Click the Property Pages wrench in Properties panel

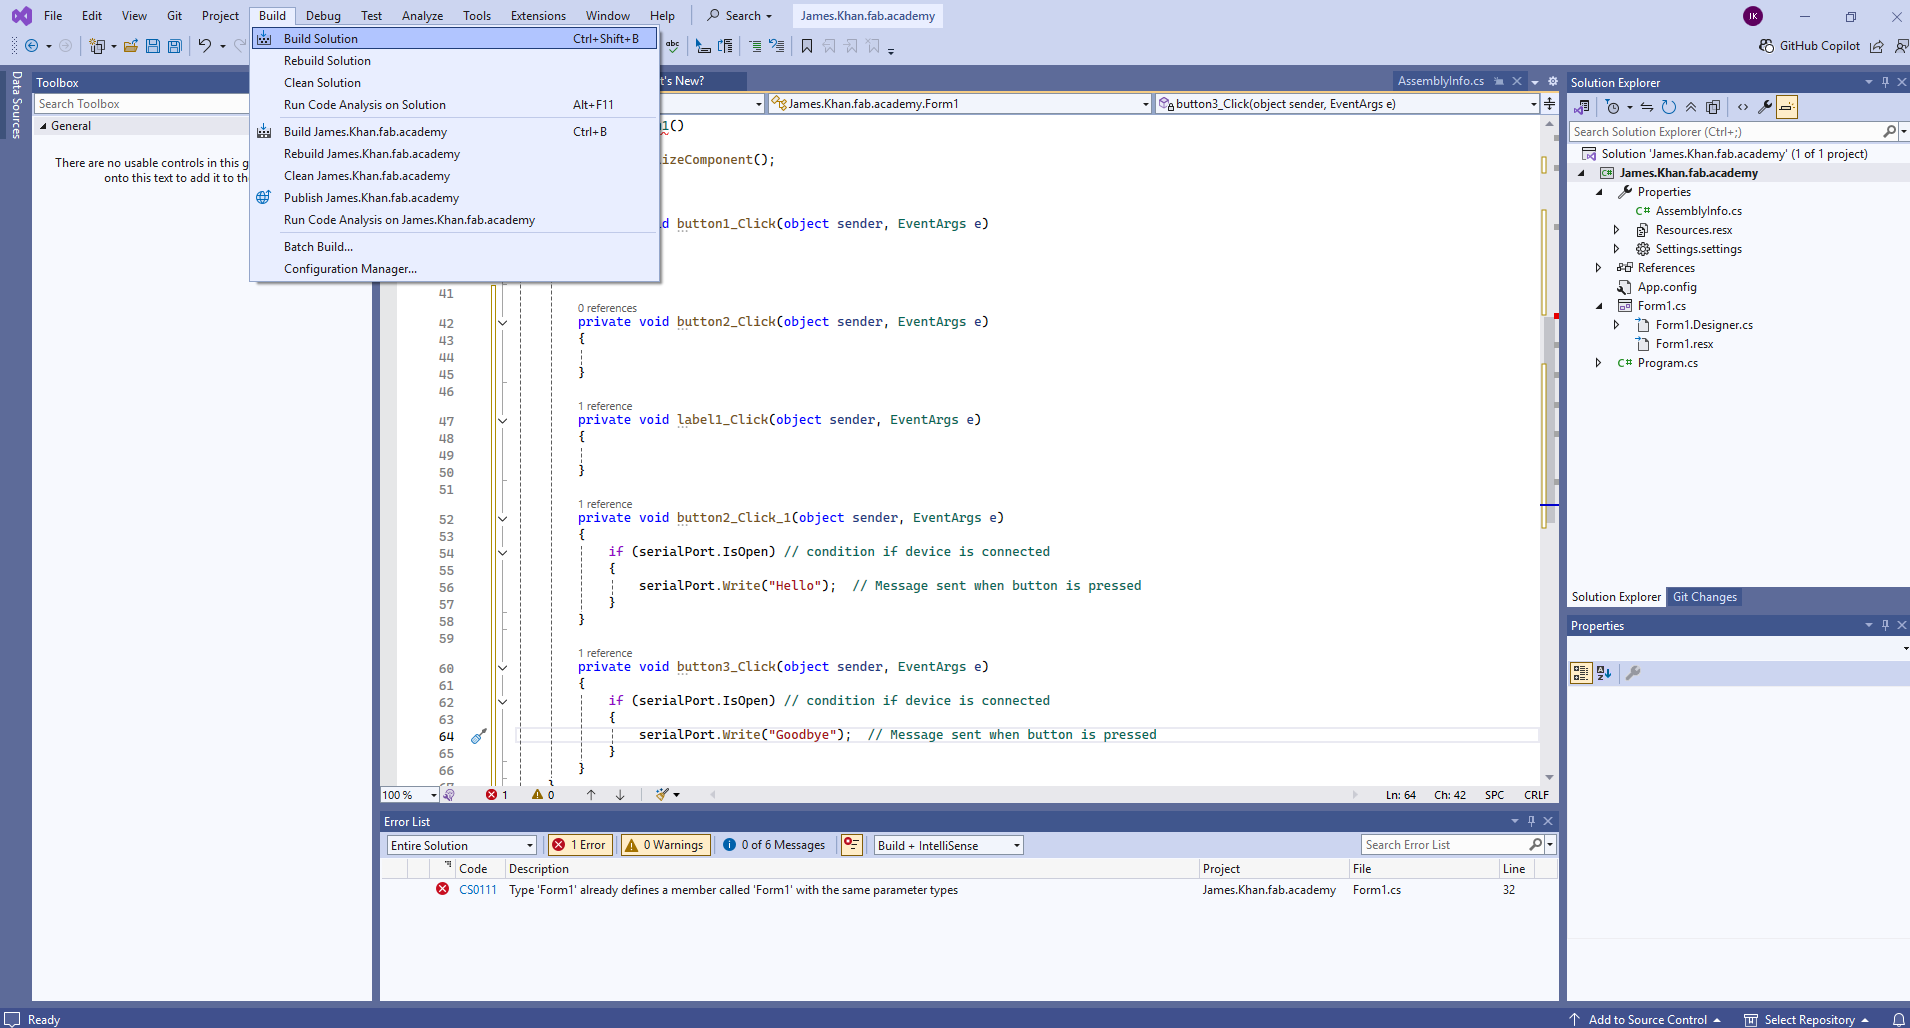coord(1633,673)
